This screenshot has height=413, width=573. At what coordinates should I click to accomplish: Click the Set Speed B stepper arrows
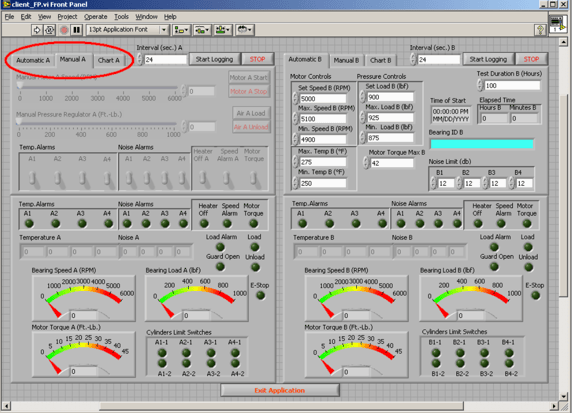[295, 98]
